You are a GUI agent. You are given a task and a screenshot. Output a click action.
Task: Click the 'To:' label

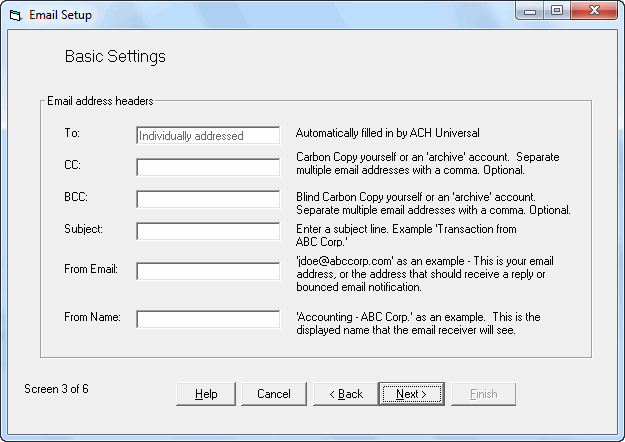[72, 133]
